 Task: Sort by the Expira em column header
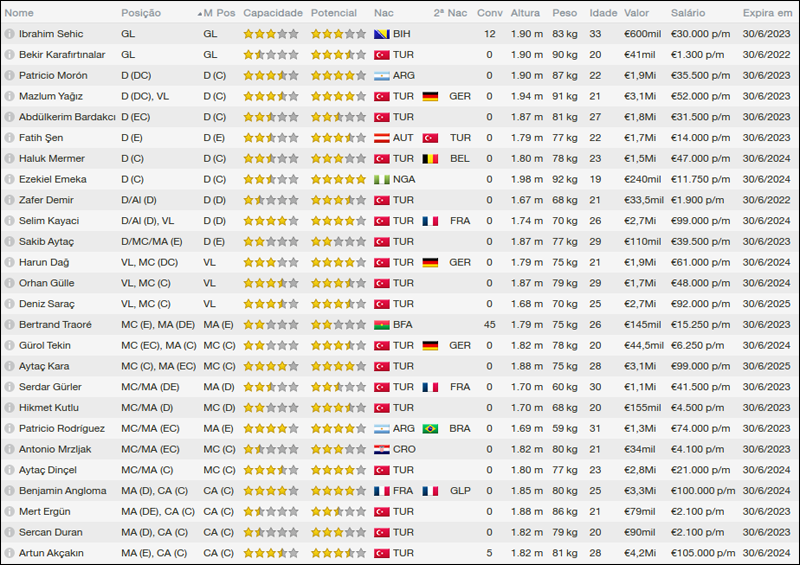click(x=769, y=13)
